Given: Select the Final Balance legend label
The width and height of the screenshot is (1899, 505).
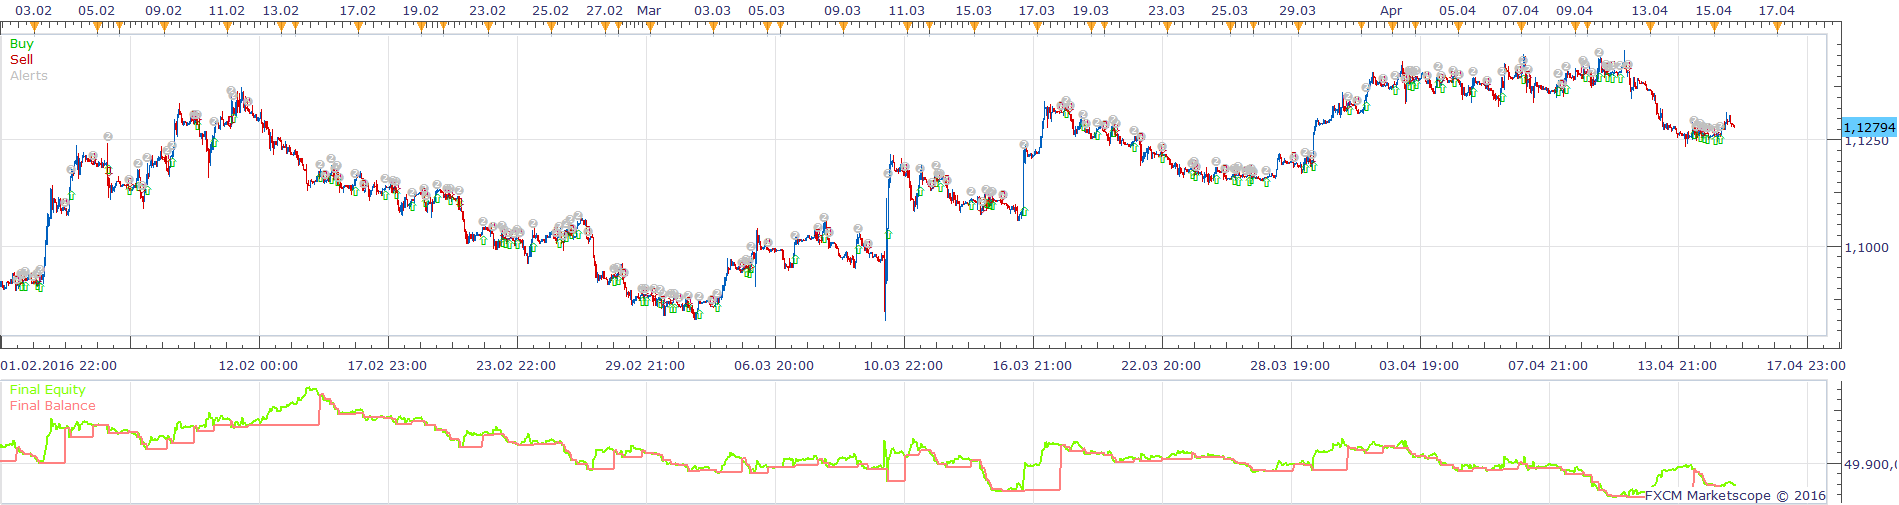Looking at the screenshot, I should 53,406.
